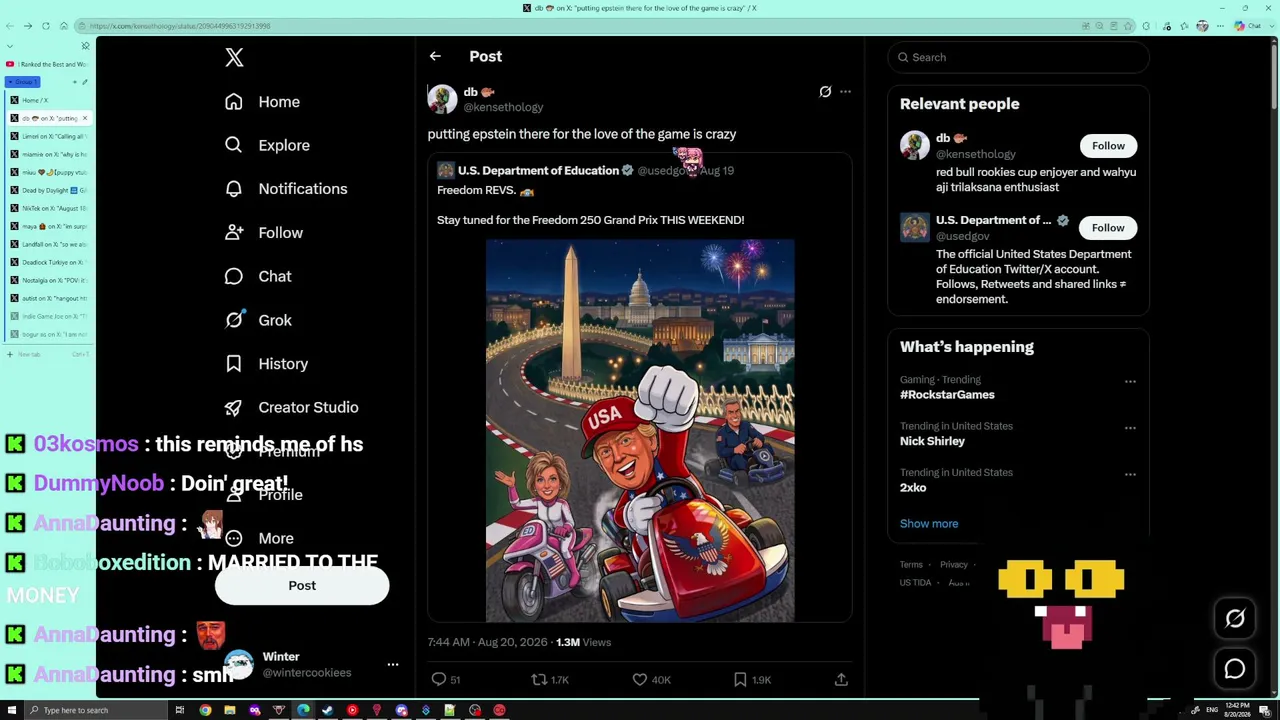This screenshot has height=720, width=1280.
Task: Switch to the Nostalgia on X tab
Action: click(48, 280)
